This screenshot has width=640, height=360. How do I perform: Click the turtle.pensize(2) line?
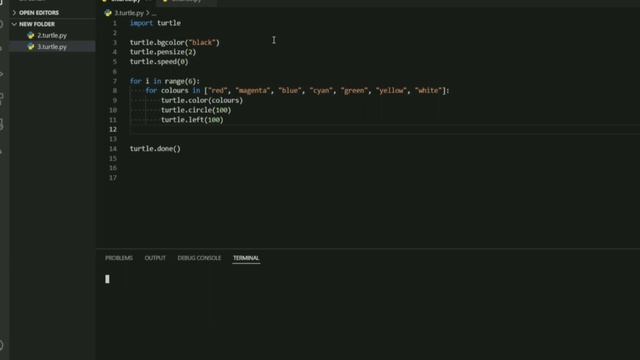(163, 52)
